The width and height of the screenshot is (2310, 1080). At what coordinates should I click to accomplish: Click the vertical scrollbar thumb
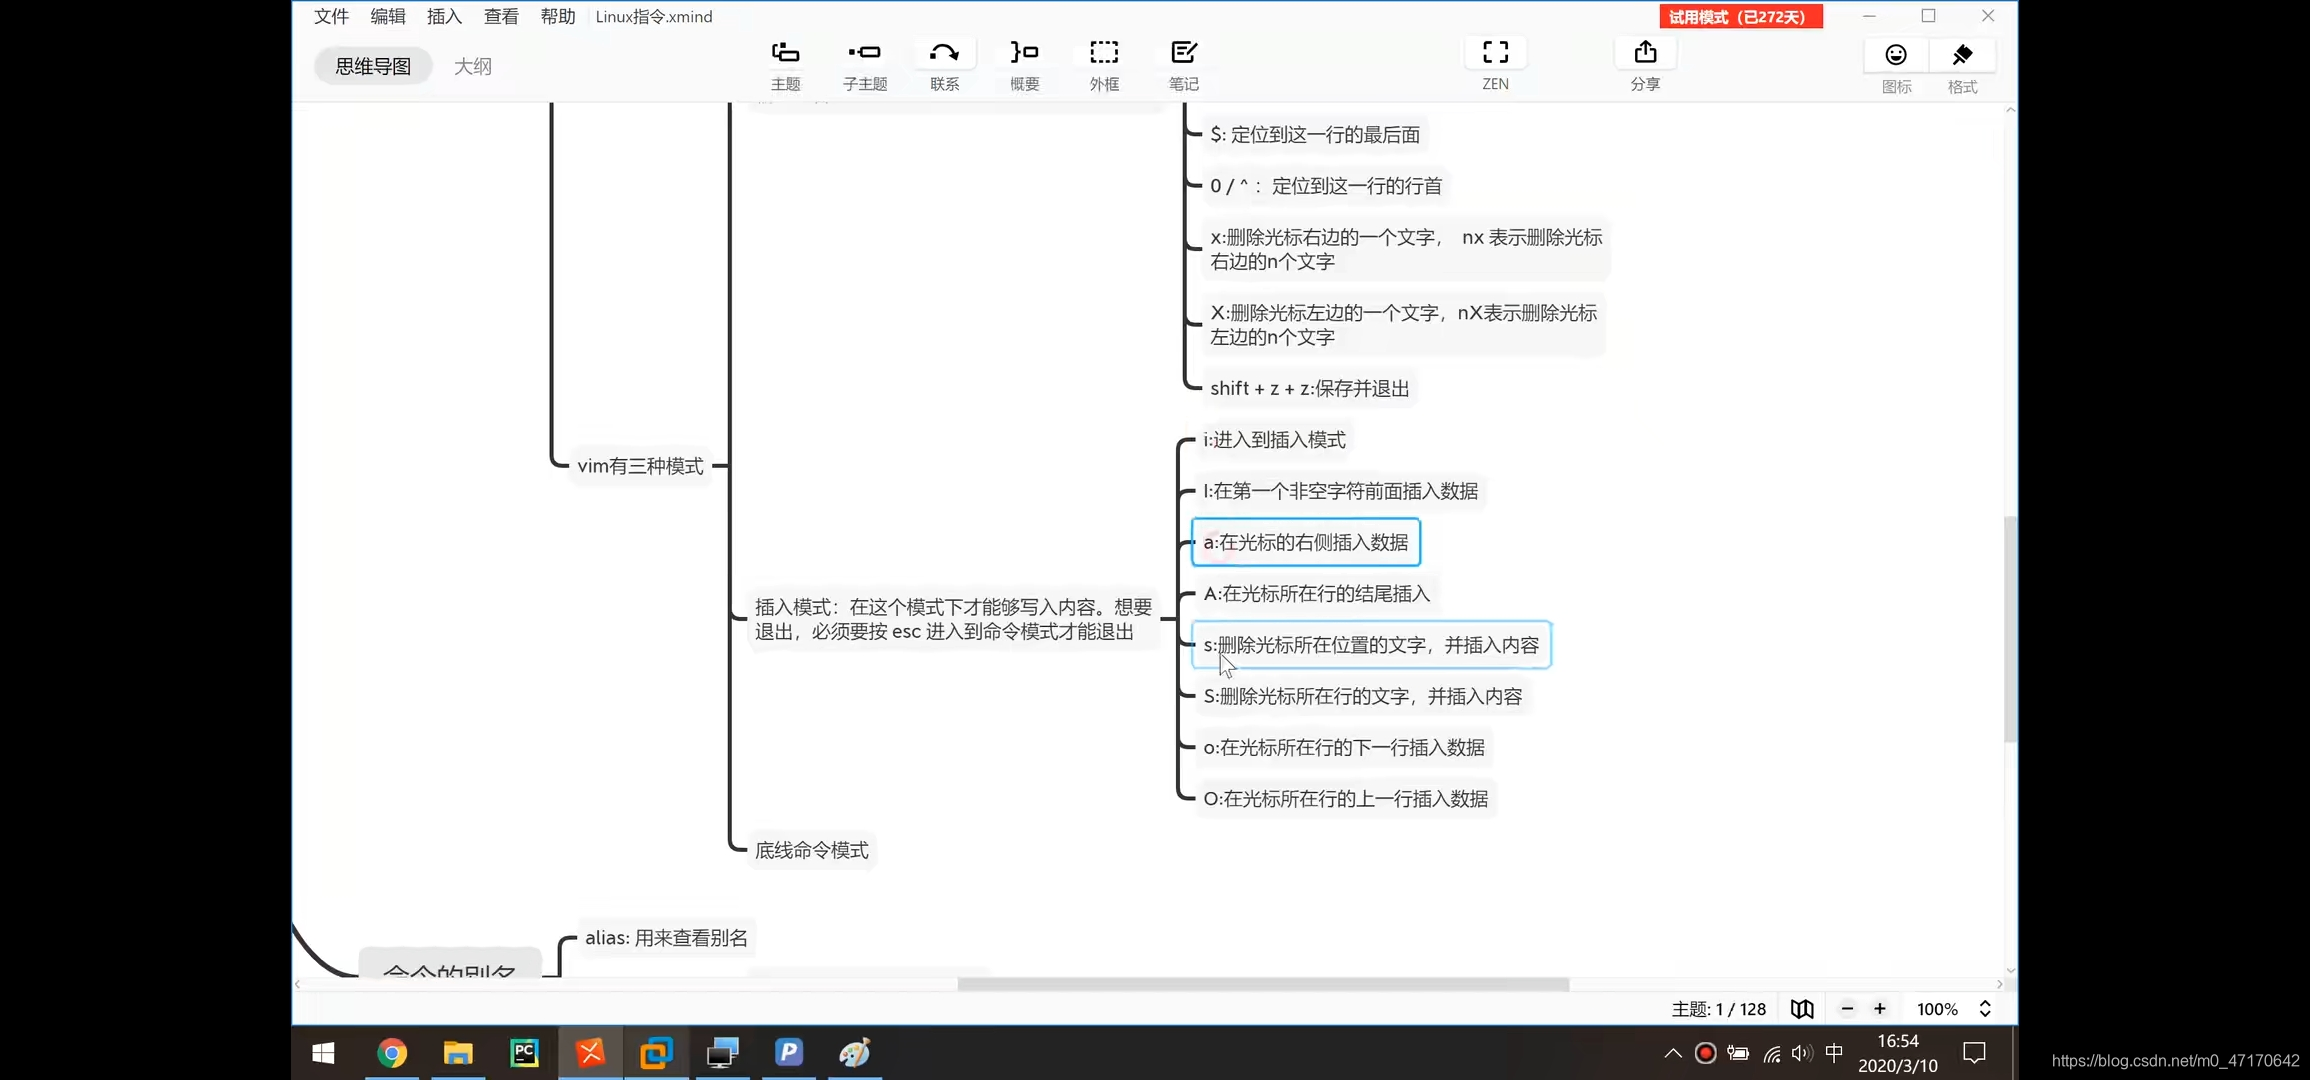(x=2010, y=628)
